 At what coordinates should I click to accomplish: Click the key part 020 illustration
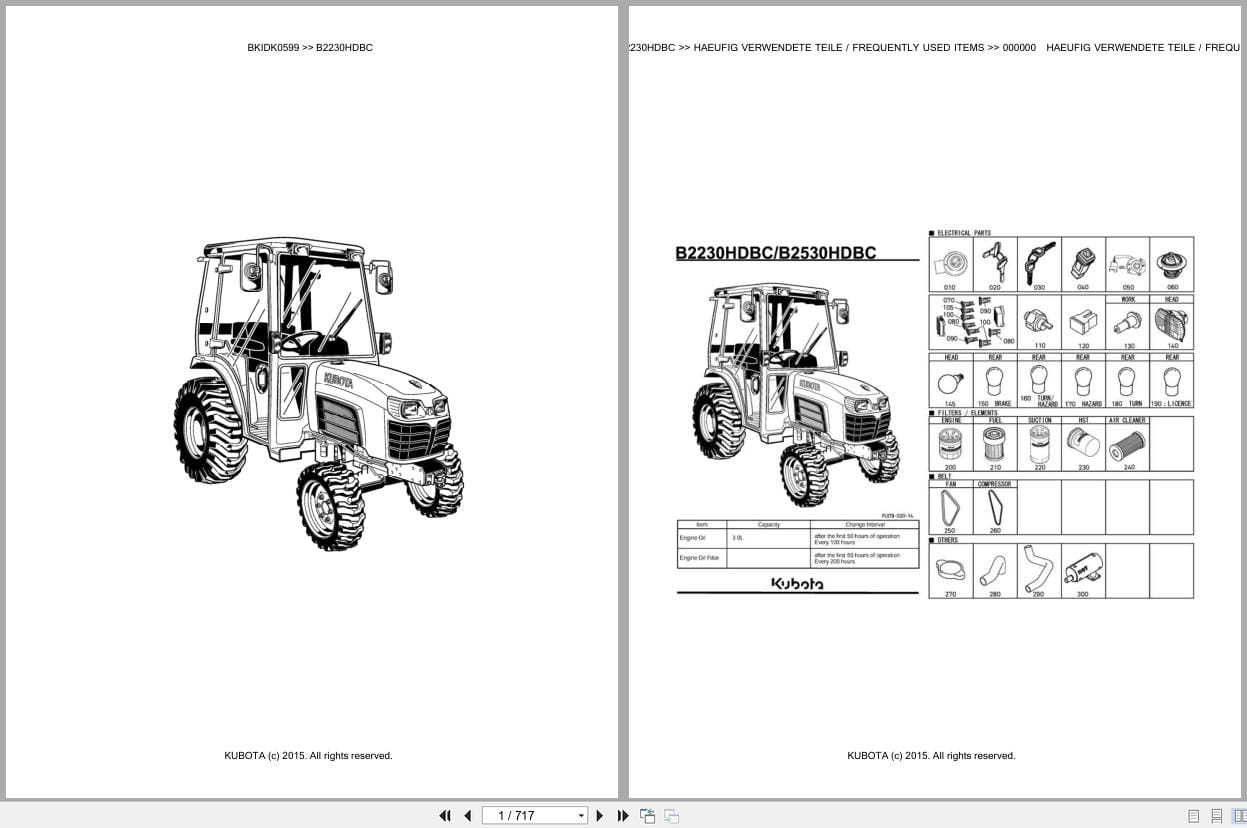tap(994, 264)
